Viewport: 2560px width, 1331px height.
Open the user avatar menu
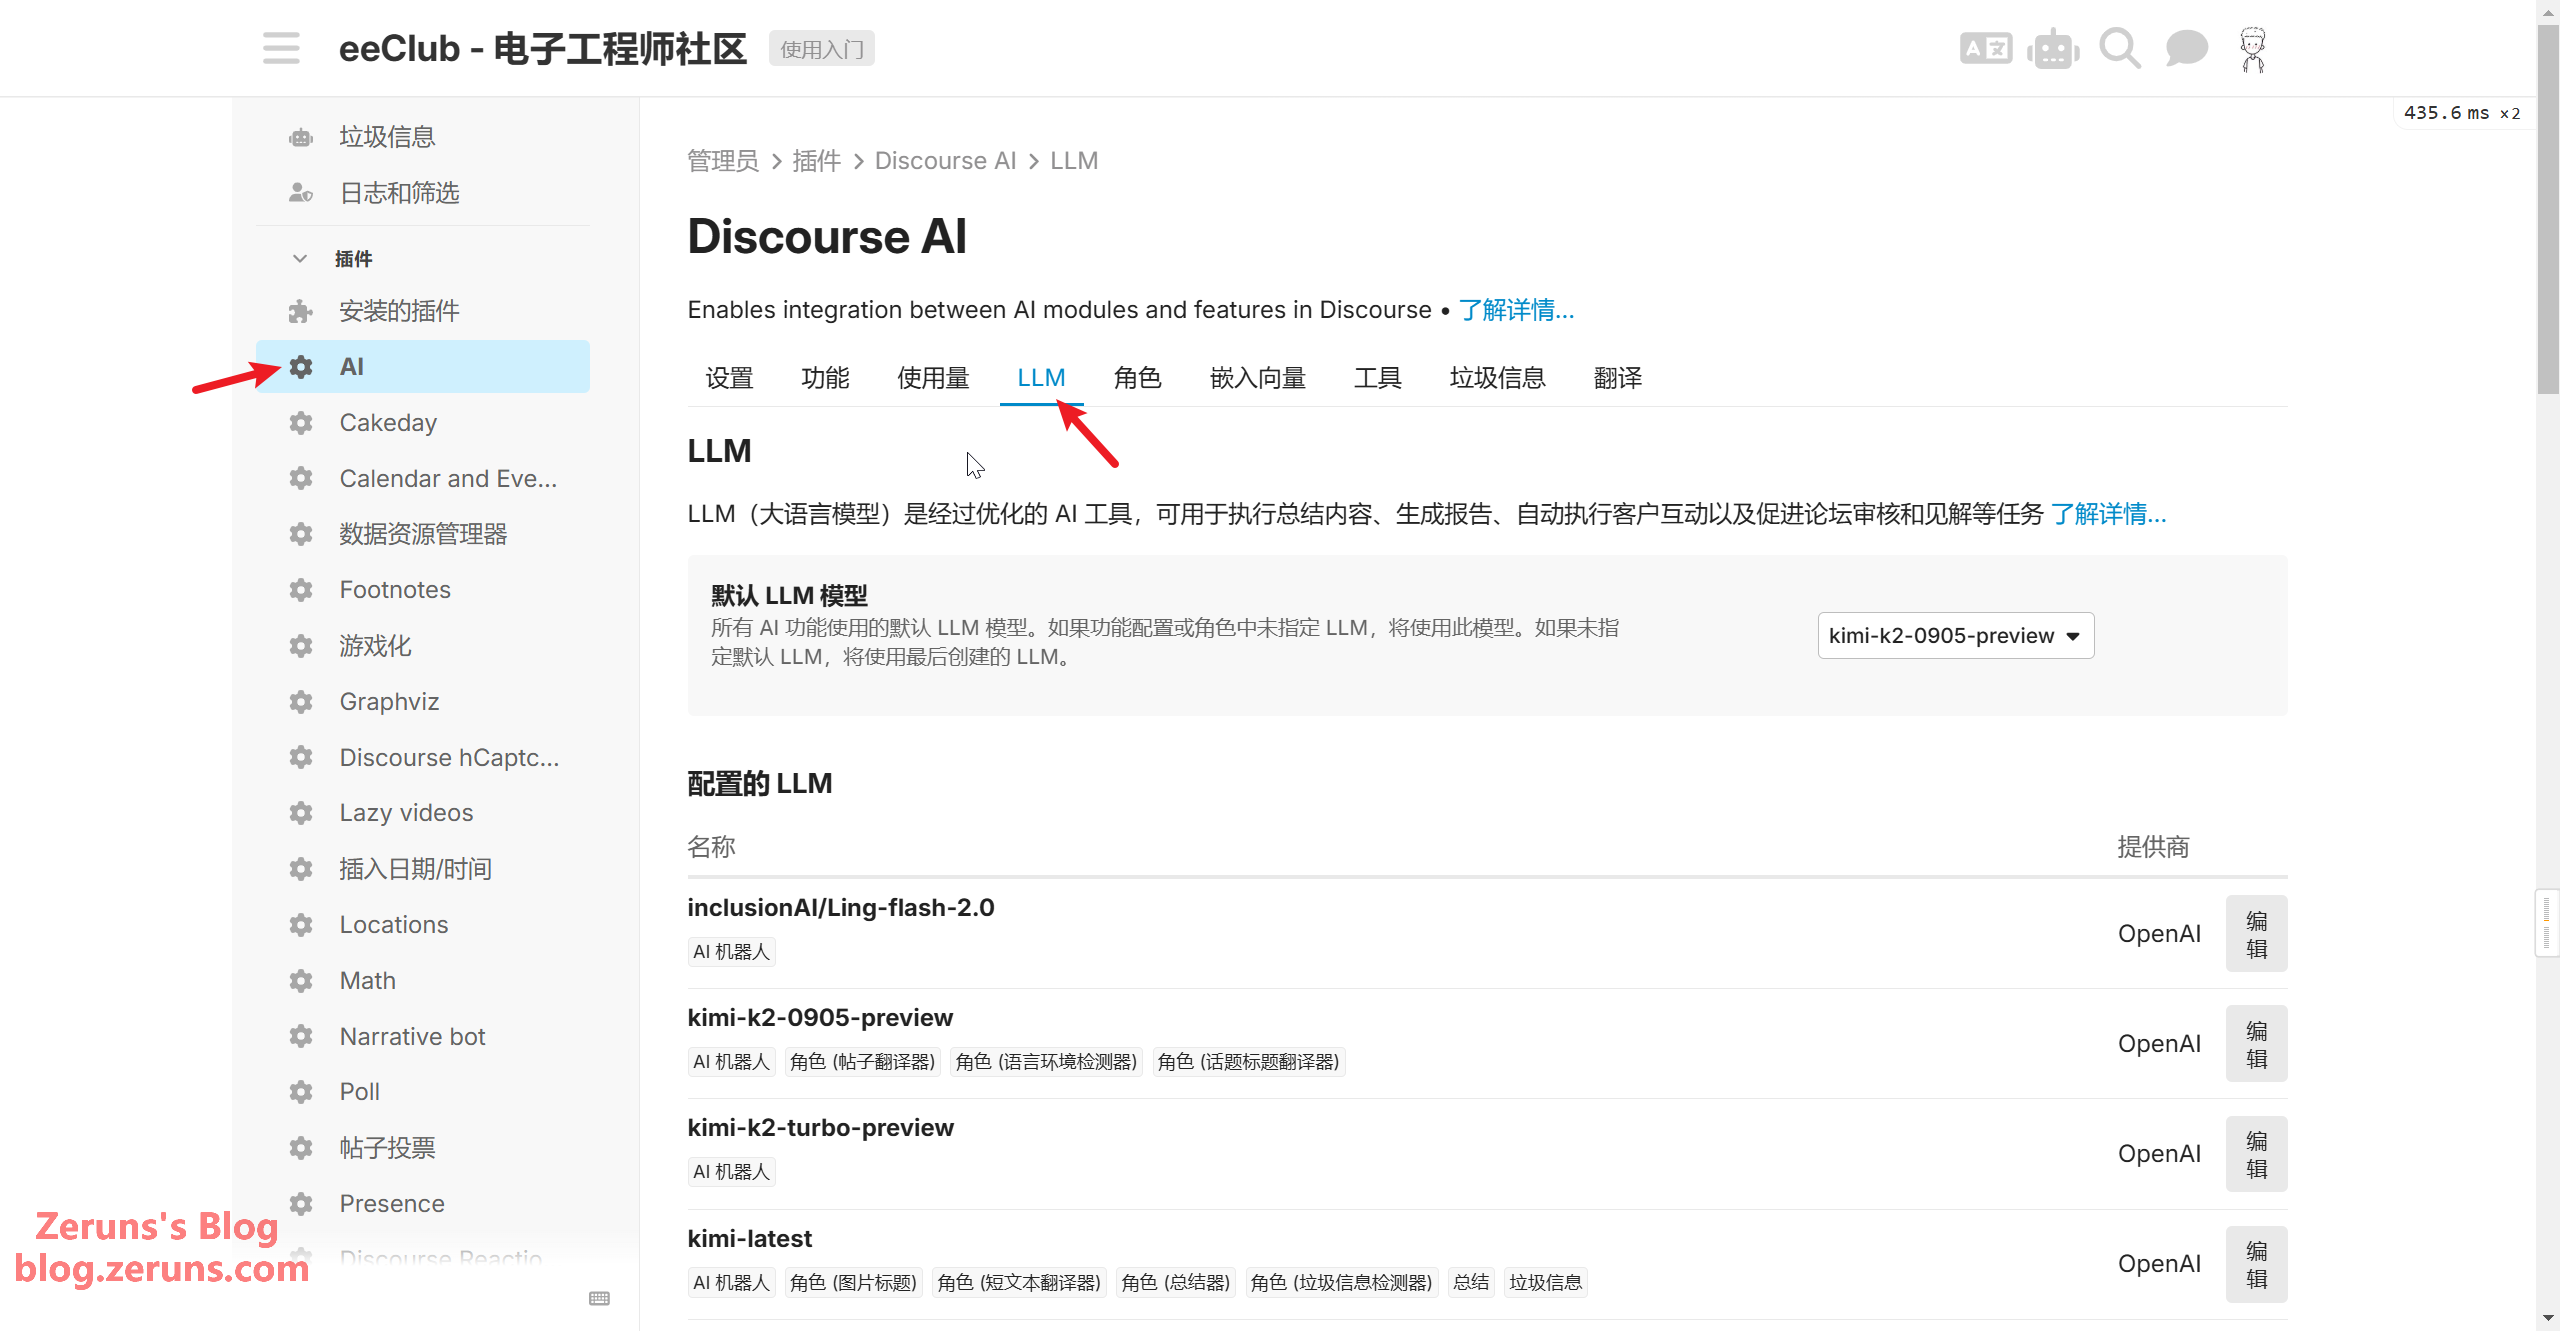(2252, 48)
